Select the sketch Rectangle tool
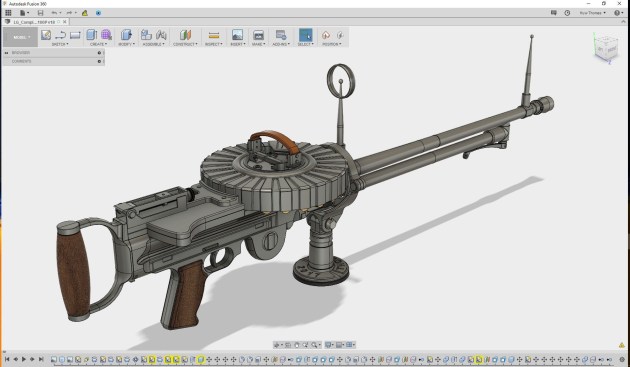This screenshot has width=630, height=367. (x=75, y=35)
